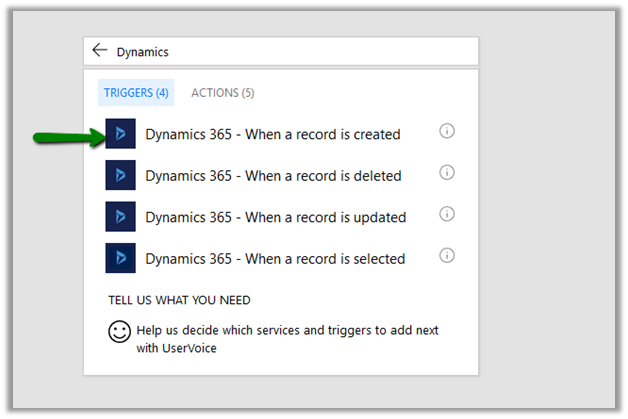Switch to the Triggers (4) tab
The image size is (628, 419).
point(135,93)
